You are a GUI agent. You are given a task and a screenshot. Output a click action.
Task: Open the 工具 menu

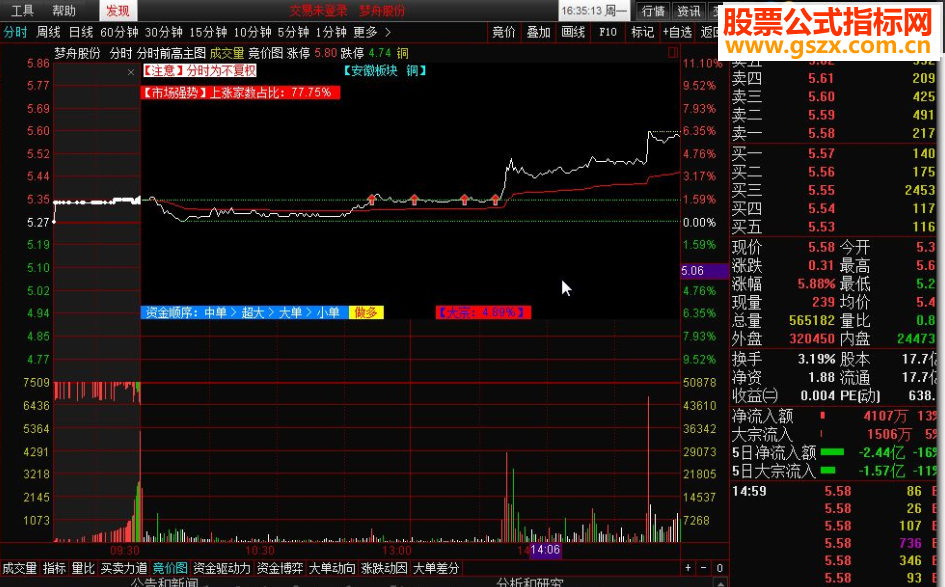(x=22, y=10)
